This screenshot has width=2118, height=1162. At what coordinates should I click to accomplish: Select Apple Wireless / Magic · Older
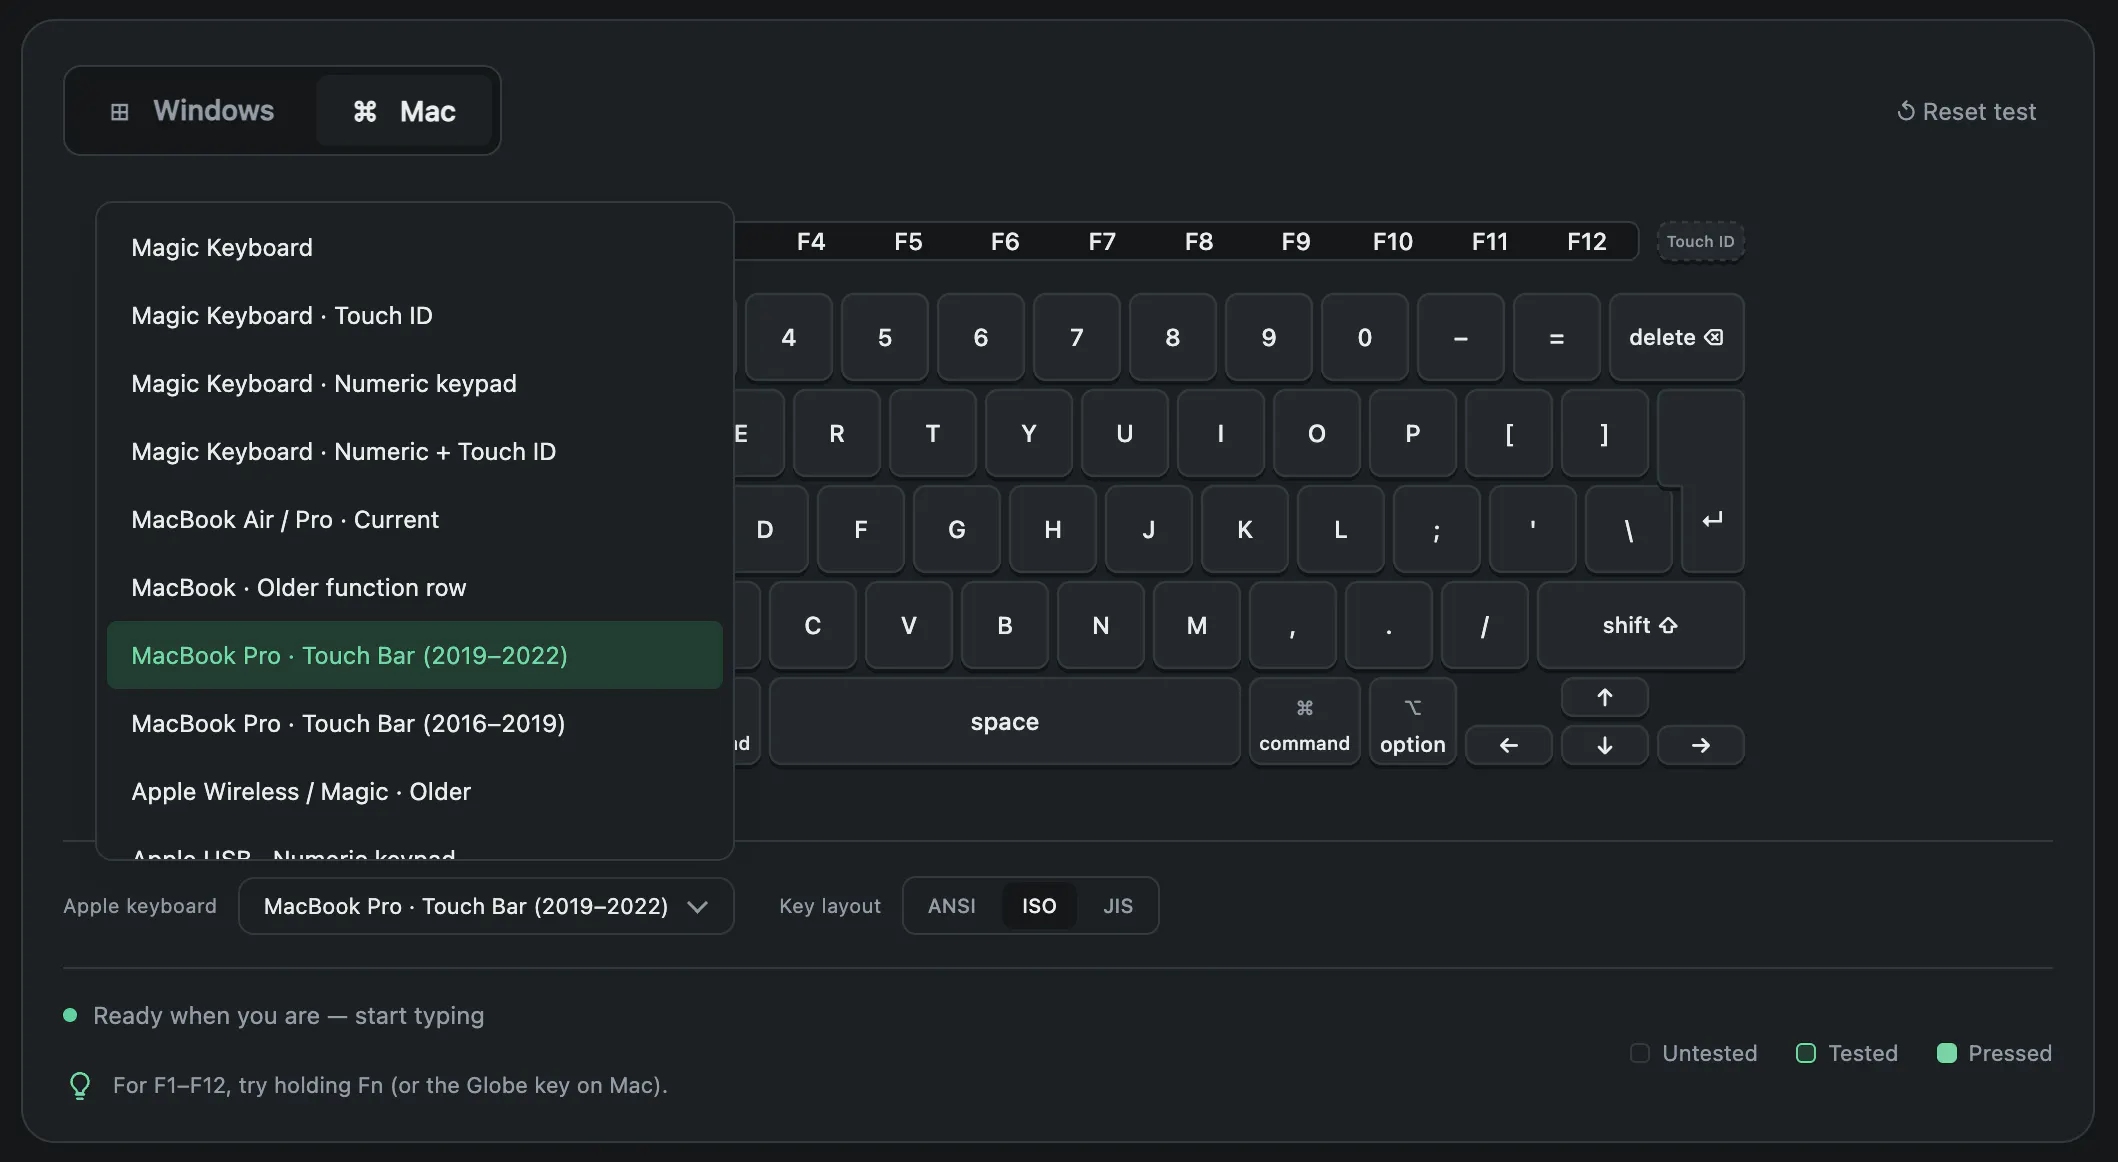click(x=414, y=791)
